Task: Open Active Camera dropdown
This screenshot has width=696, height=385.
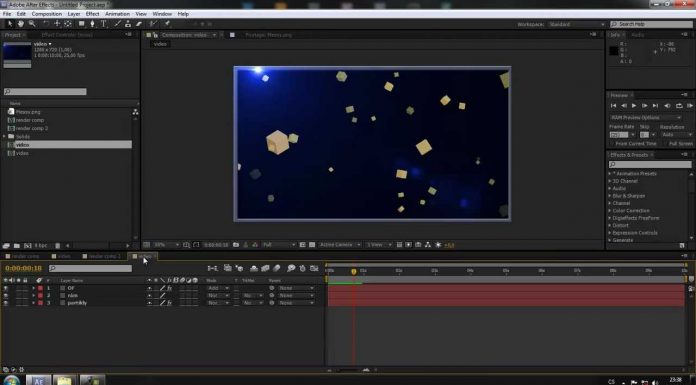Action: [x=340, y=245]
